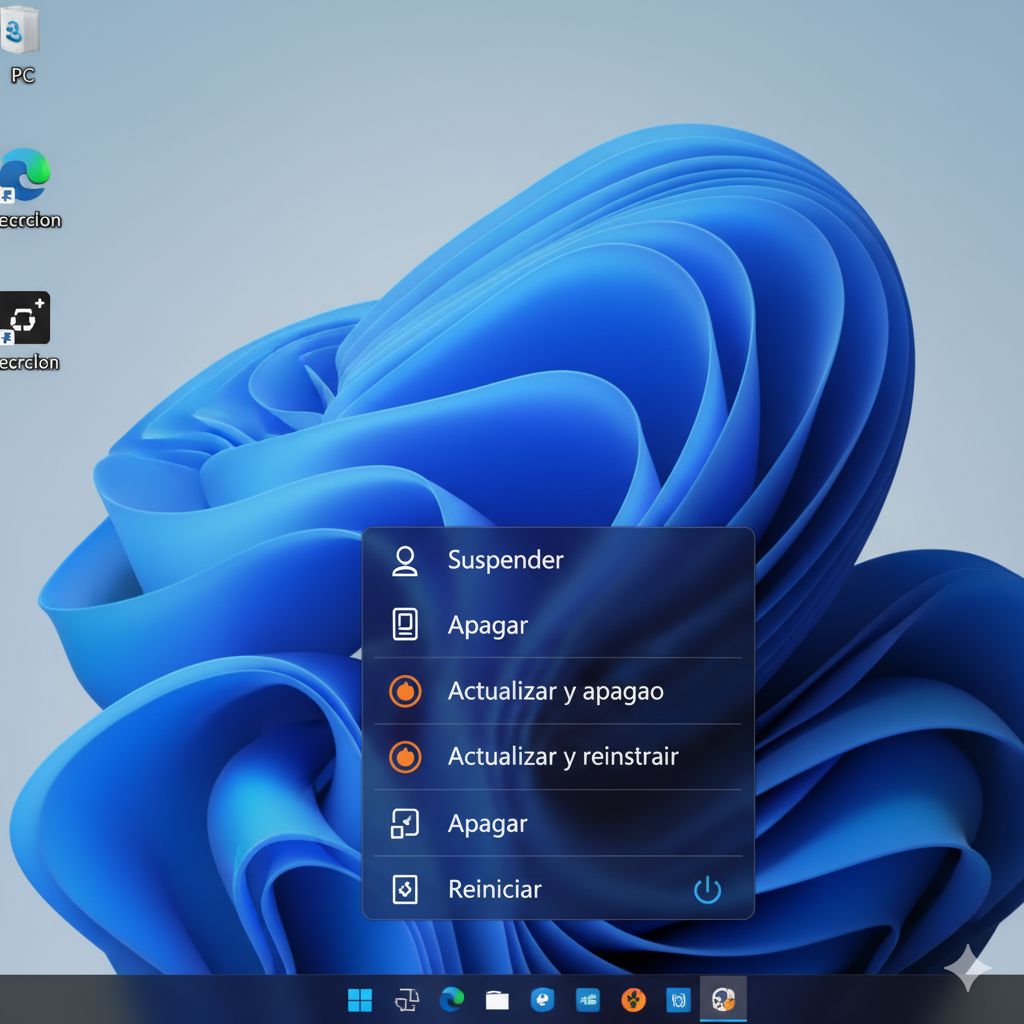Select Actualizar y apagao
This screenshot has width=1024, height=1024.
[558, 691]
